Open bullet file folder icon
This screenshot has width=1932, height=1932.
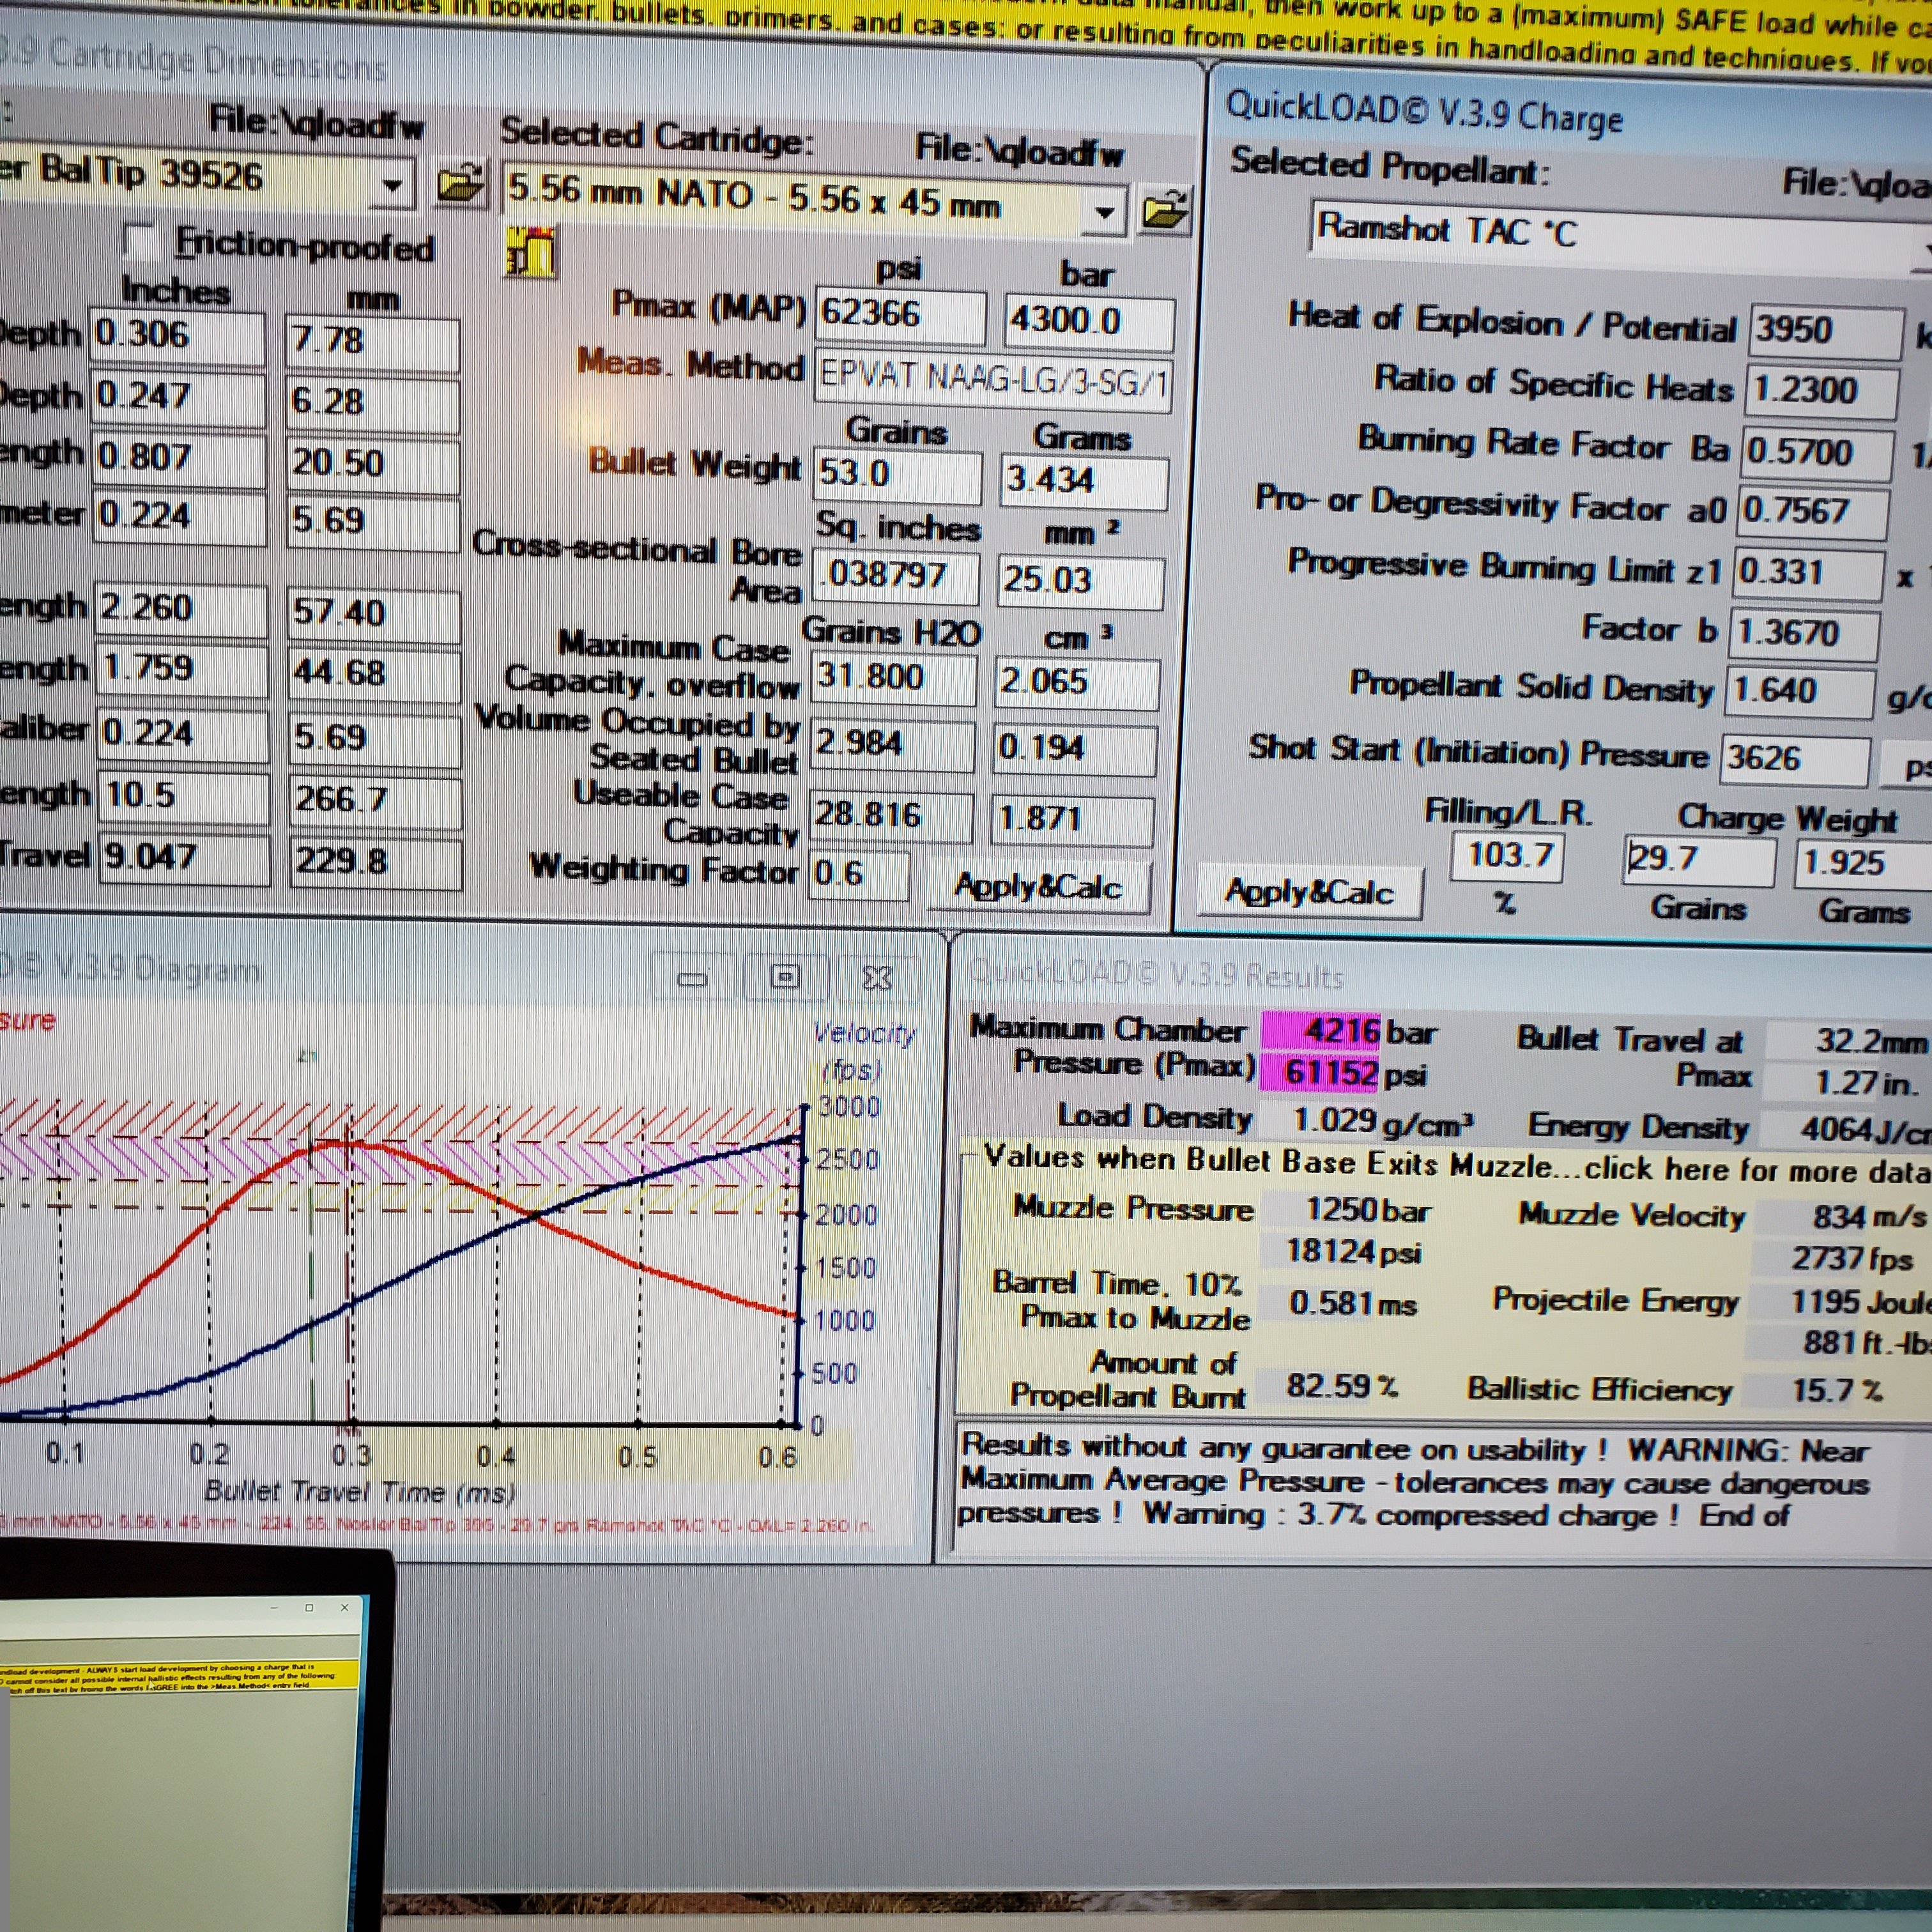(461, 185)
